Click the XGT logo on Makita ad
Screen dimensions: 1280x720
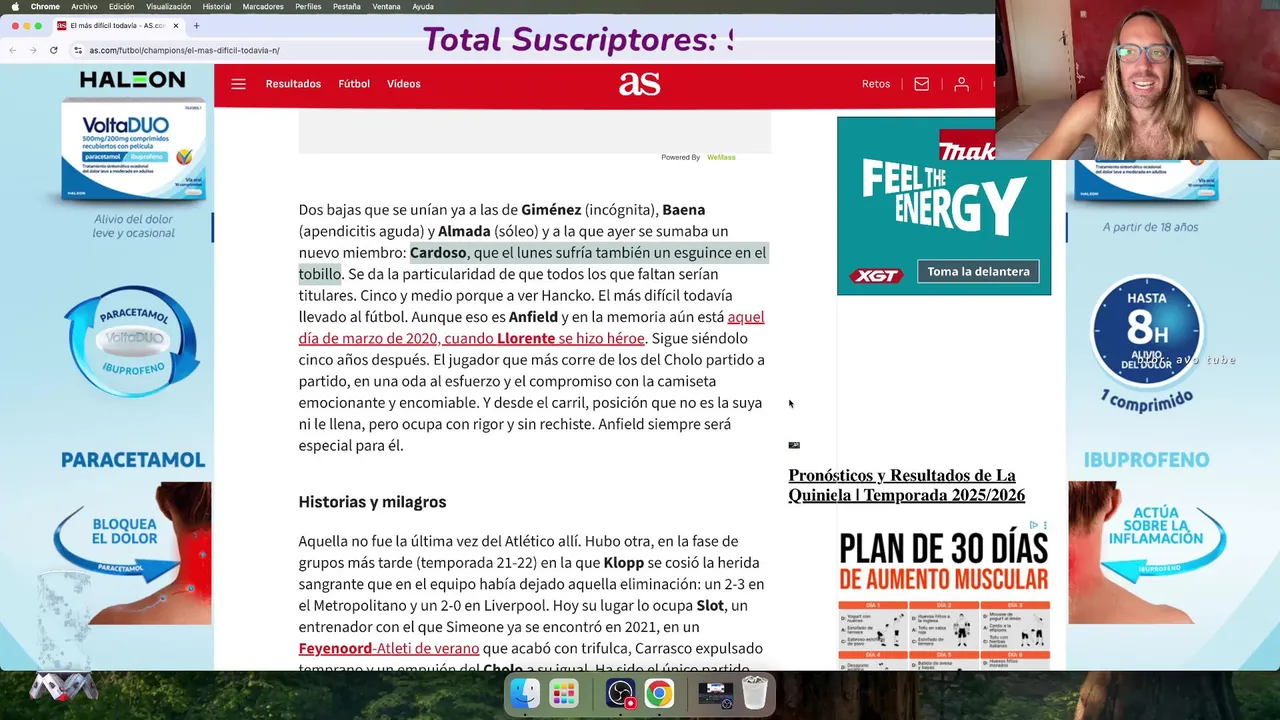[876, 275]
